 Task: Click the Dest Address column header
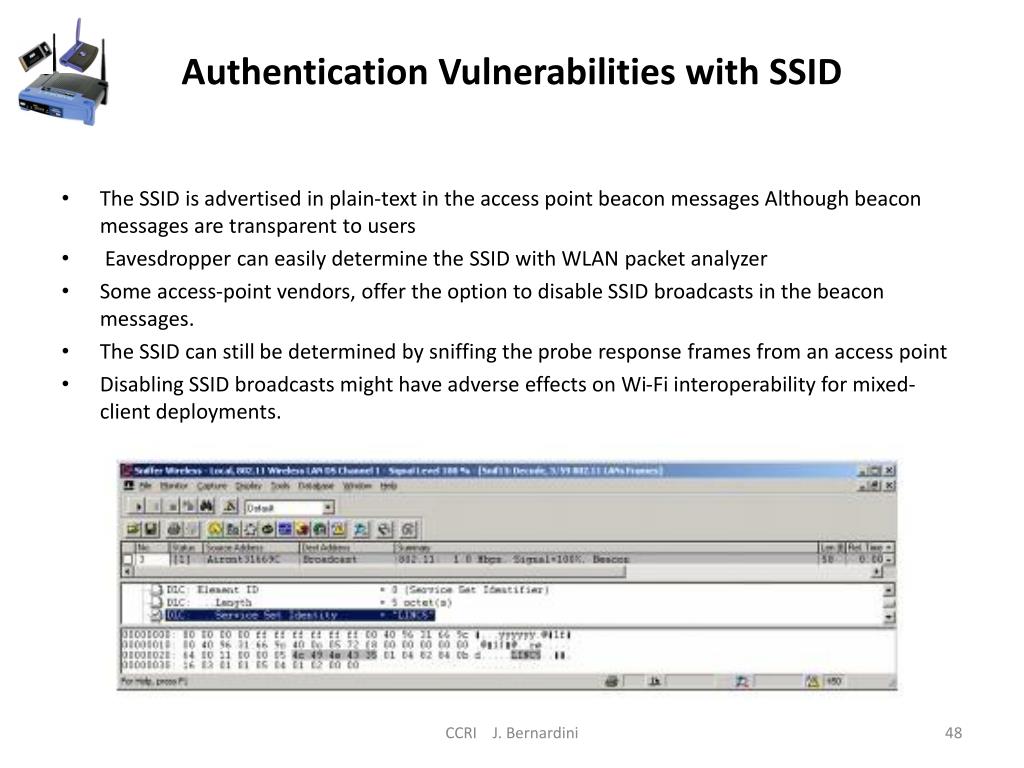coord(346,547)
